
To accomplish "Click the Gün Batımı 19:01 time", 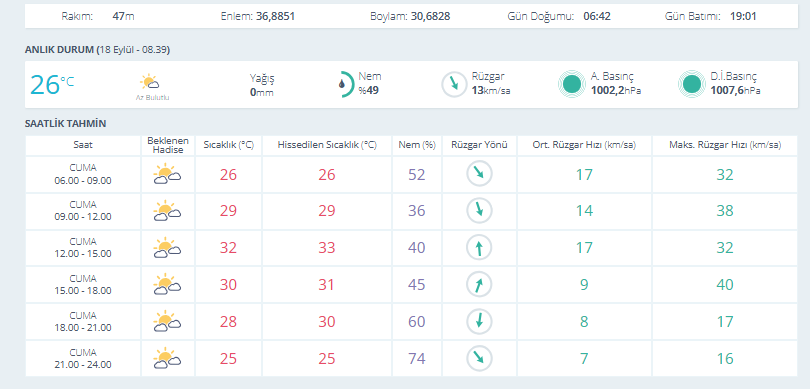I will click(x=743, y=16).
